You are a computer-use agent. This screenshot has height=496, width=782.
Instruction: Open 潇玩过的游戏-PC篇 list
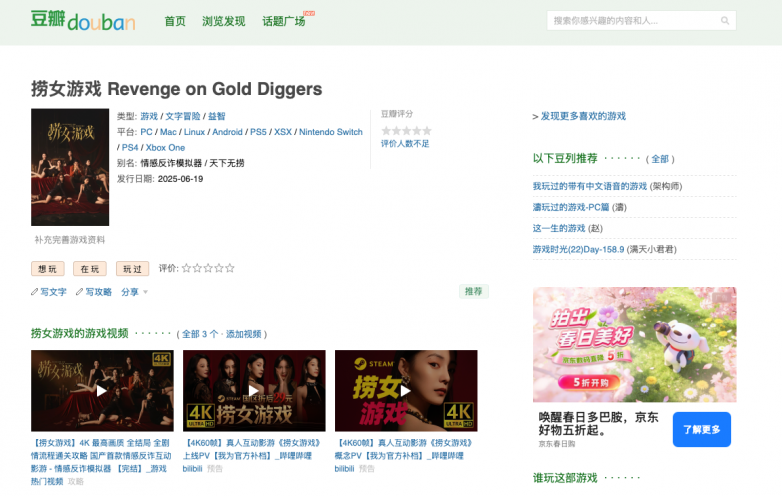point(571,207)
